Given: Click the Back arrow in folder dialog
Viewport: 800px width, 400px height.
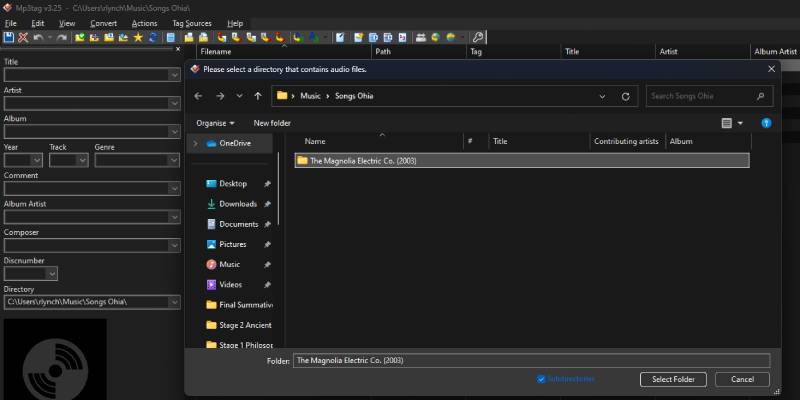Looking at the screenshot, I should tap(198, 96).
